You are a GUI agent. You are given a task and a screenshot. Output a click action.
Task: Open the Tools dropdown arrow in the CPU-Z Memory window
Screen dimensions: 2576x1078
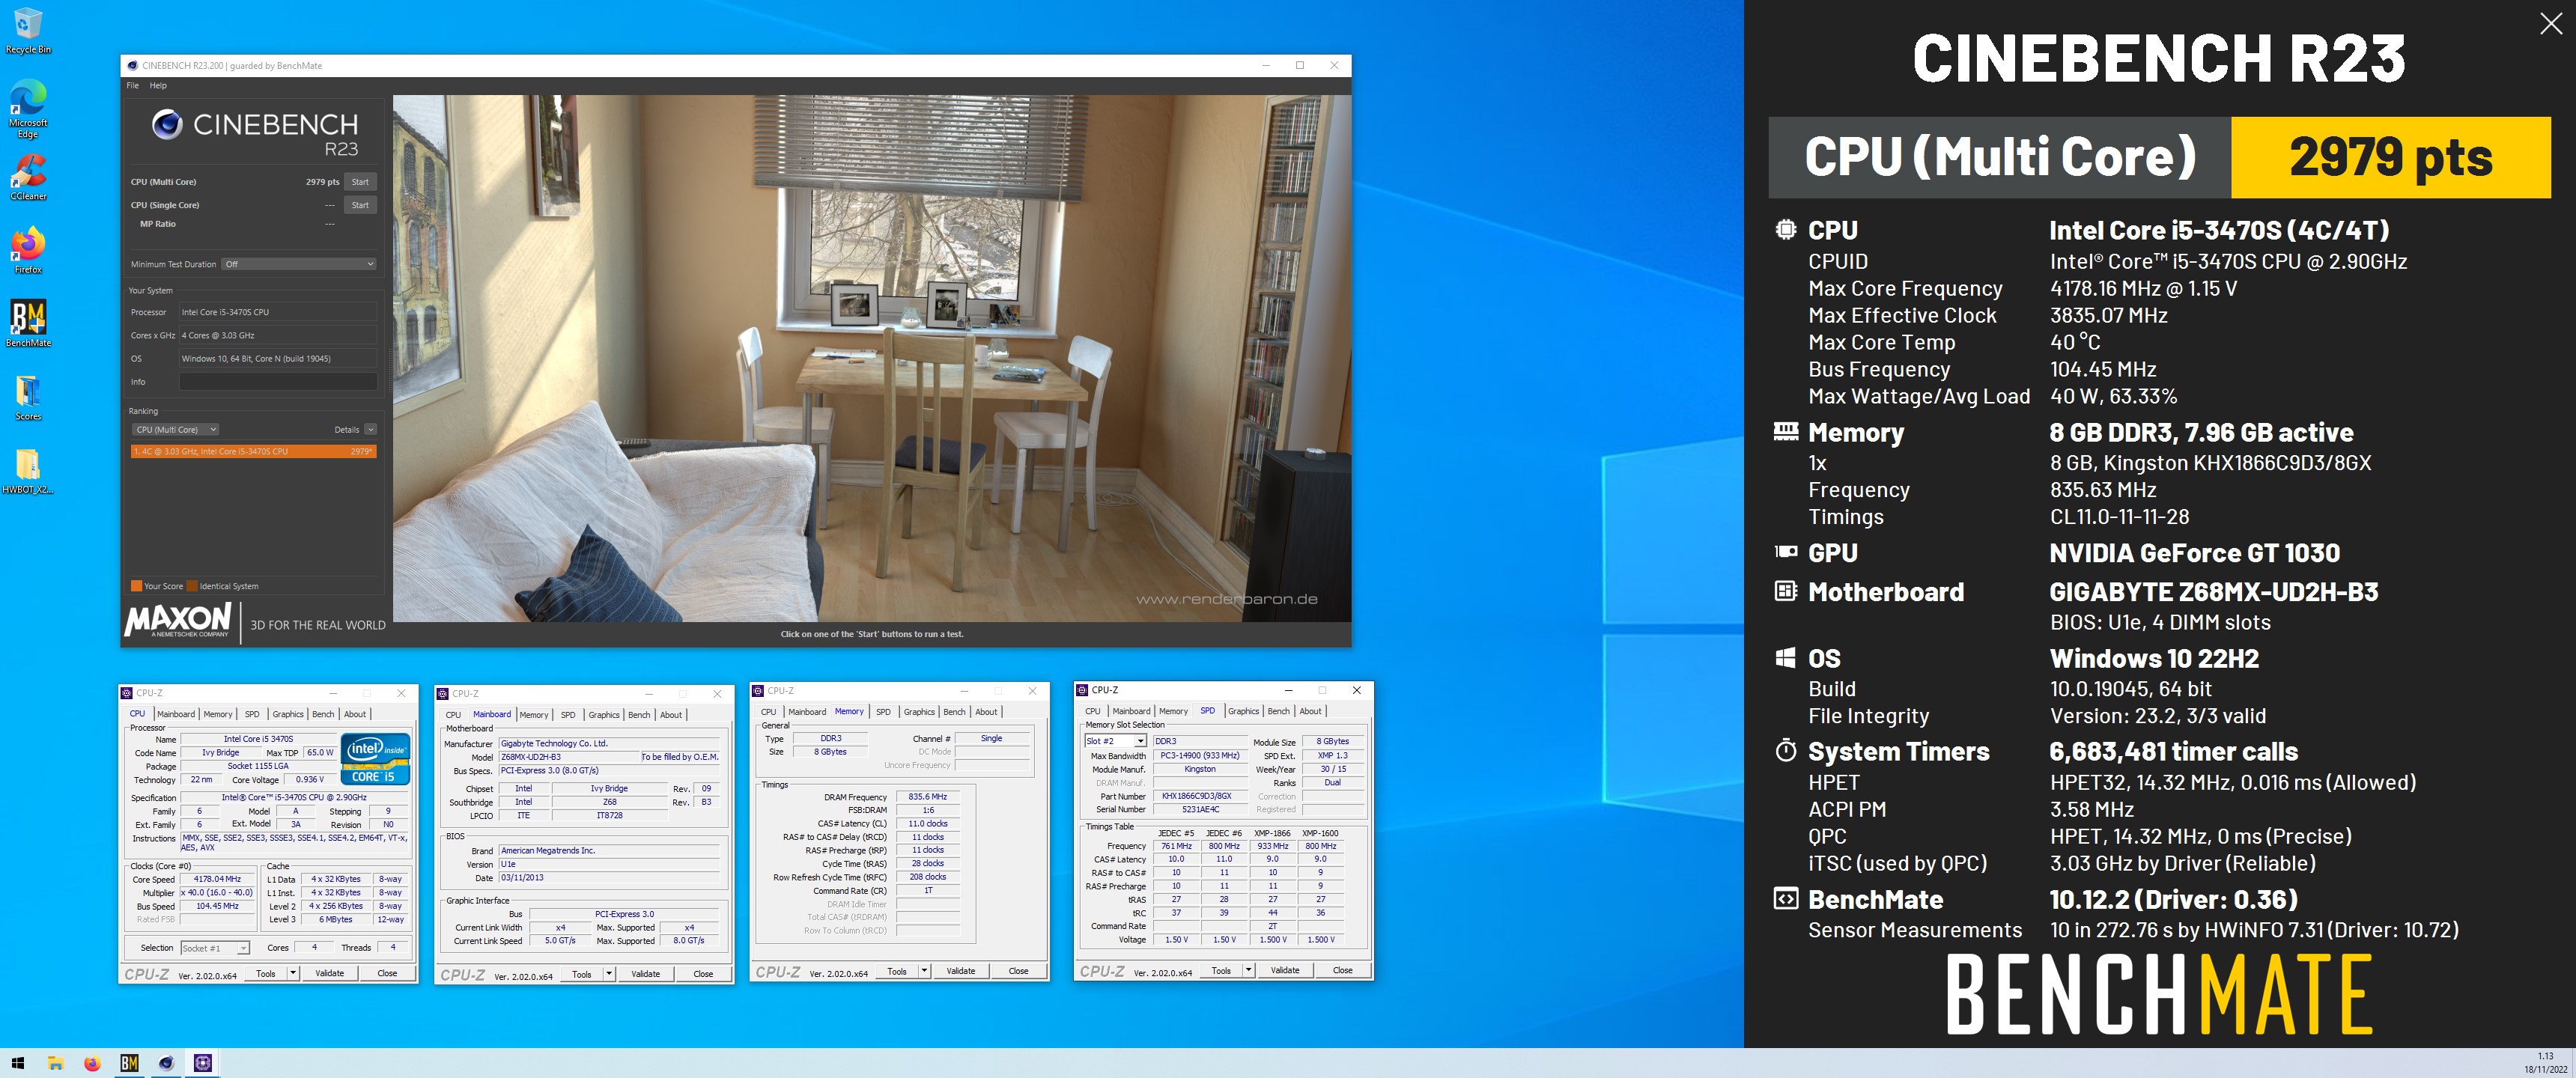[x=924, y=971]
